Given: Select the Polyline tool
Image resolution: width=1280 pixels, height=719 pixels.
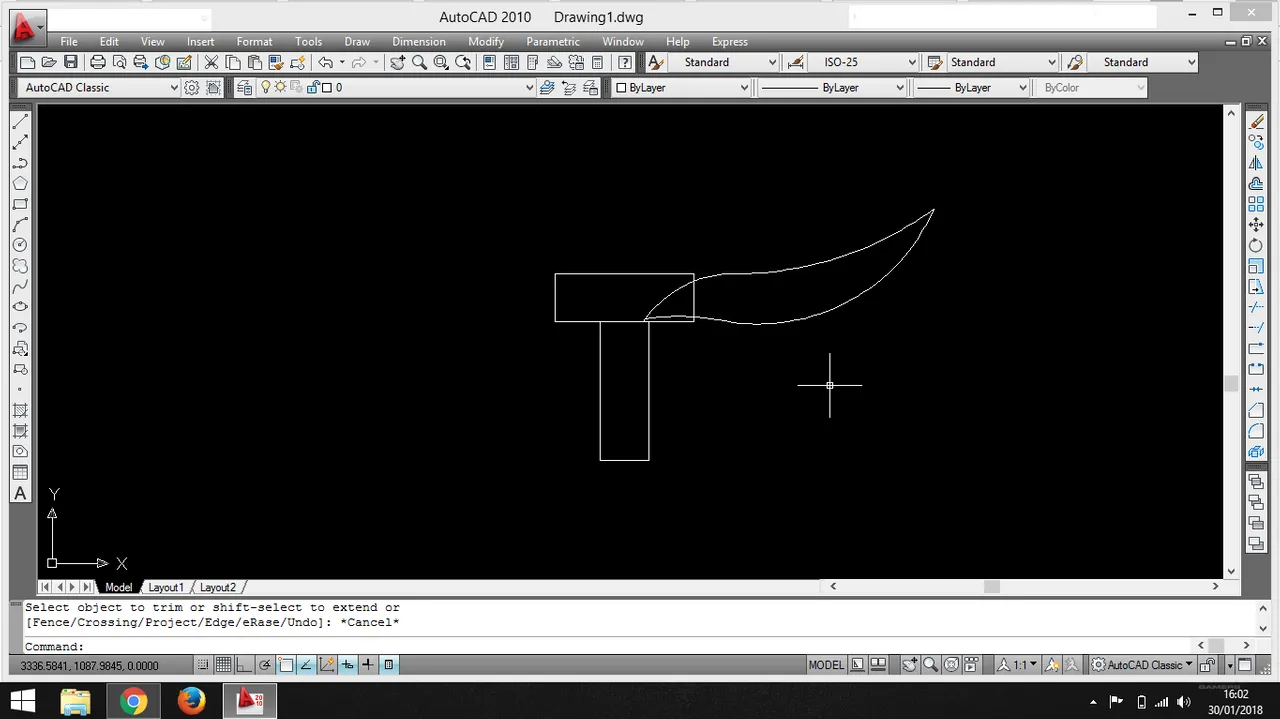Looking at the screenshot, I should pos(20,163).
